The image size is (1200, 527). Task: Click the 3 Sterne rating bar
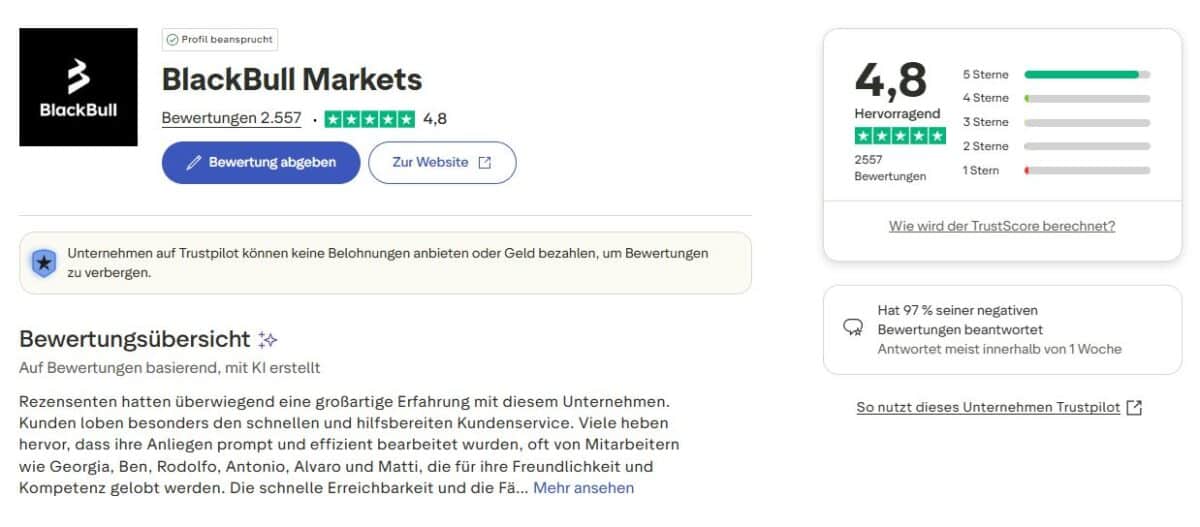[1087, 122]
